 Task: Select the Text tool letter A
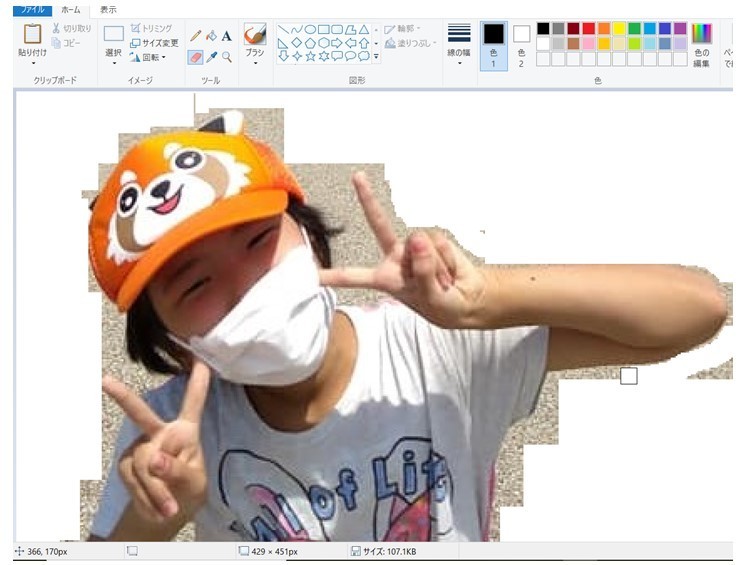pyautogui.click(x=227, y=36)
